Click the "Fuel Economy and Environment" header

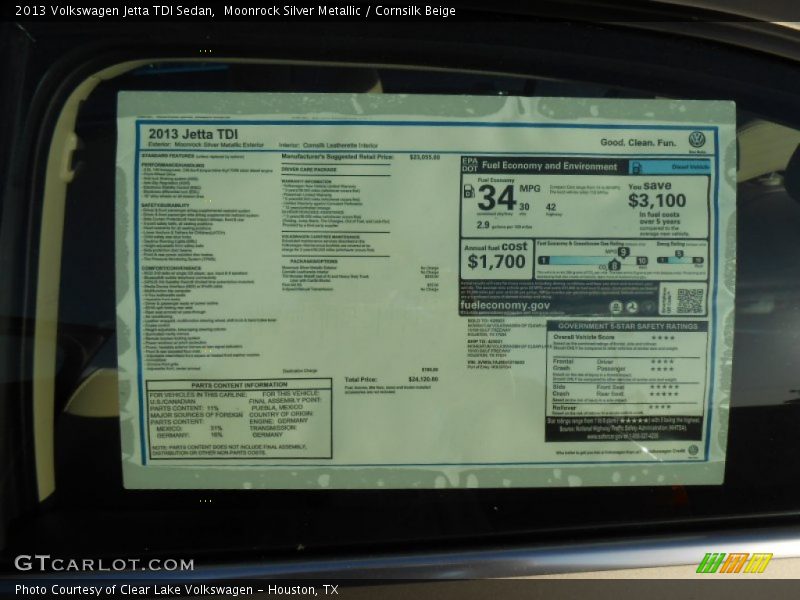click(549, 166)
